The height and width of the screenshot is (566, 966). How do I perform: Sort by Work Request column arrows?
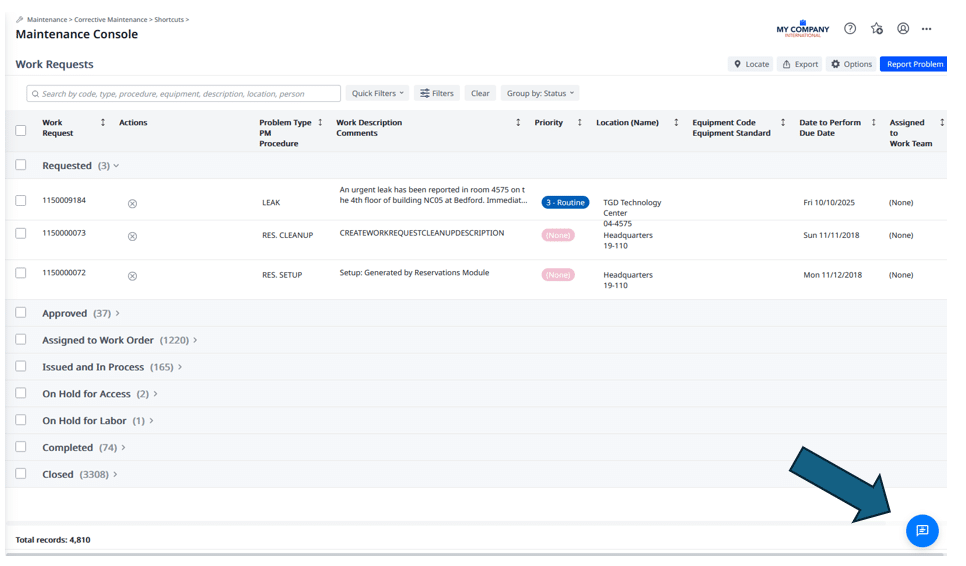(x=103, y=123)
